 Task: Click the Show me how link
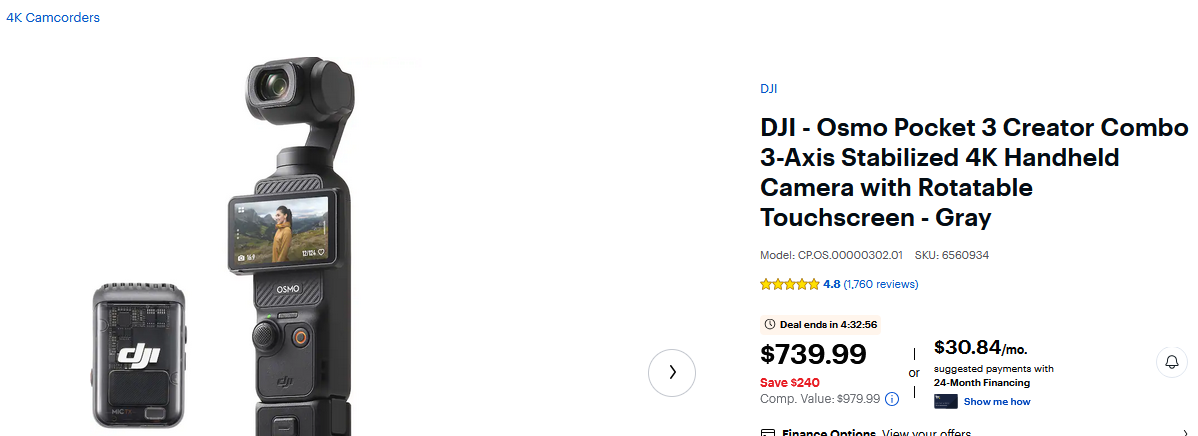[x=996, y=402]
